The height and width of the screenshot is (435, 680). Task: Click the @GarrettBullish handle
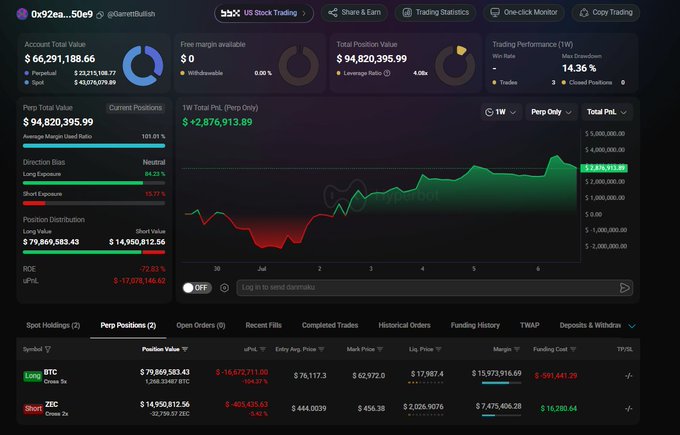[x=131, y=14]
